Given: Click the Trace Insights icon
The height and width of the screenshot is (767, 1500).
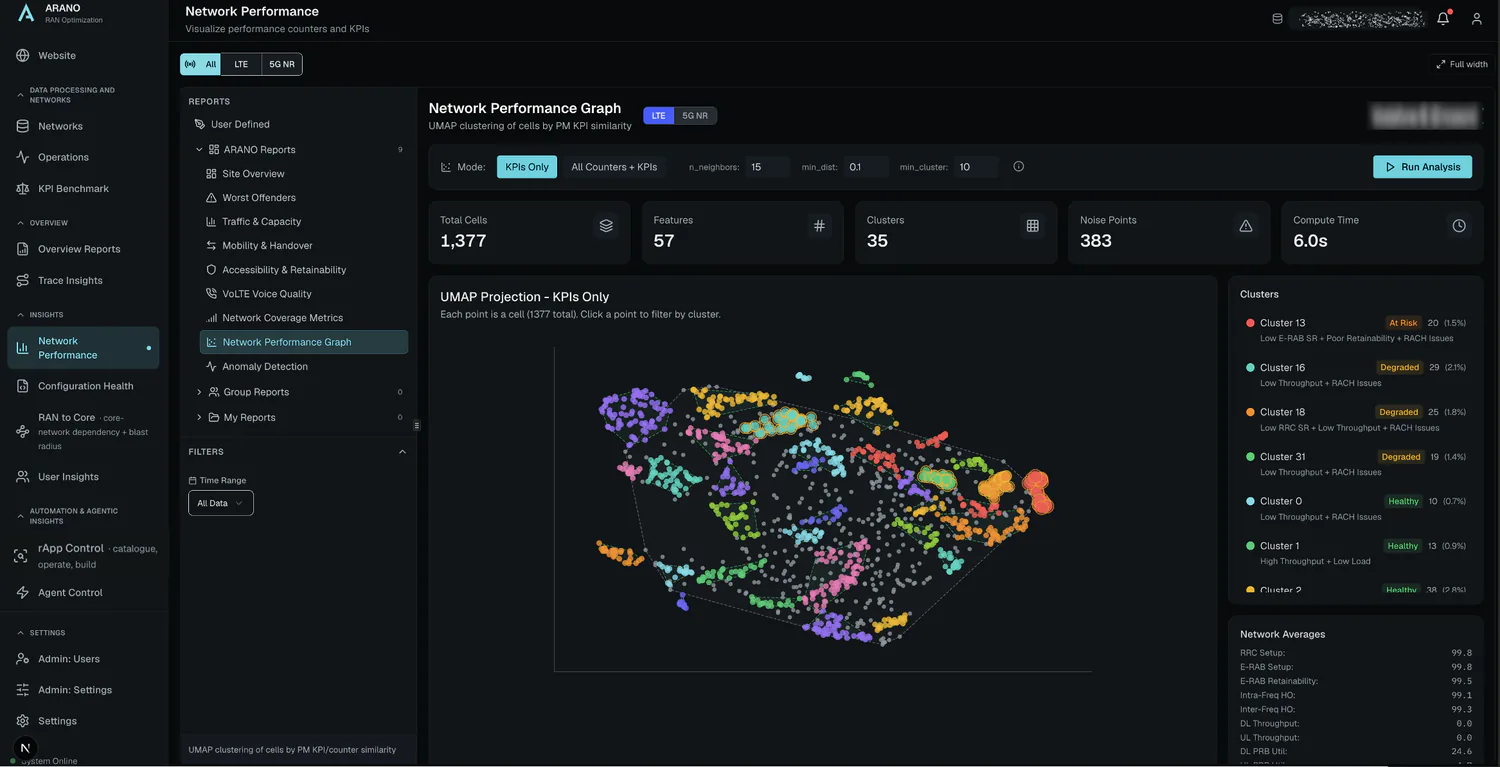Looking at the screenshot, I should [23, 280].
